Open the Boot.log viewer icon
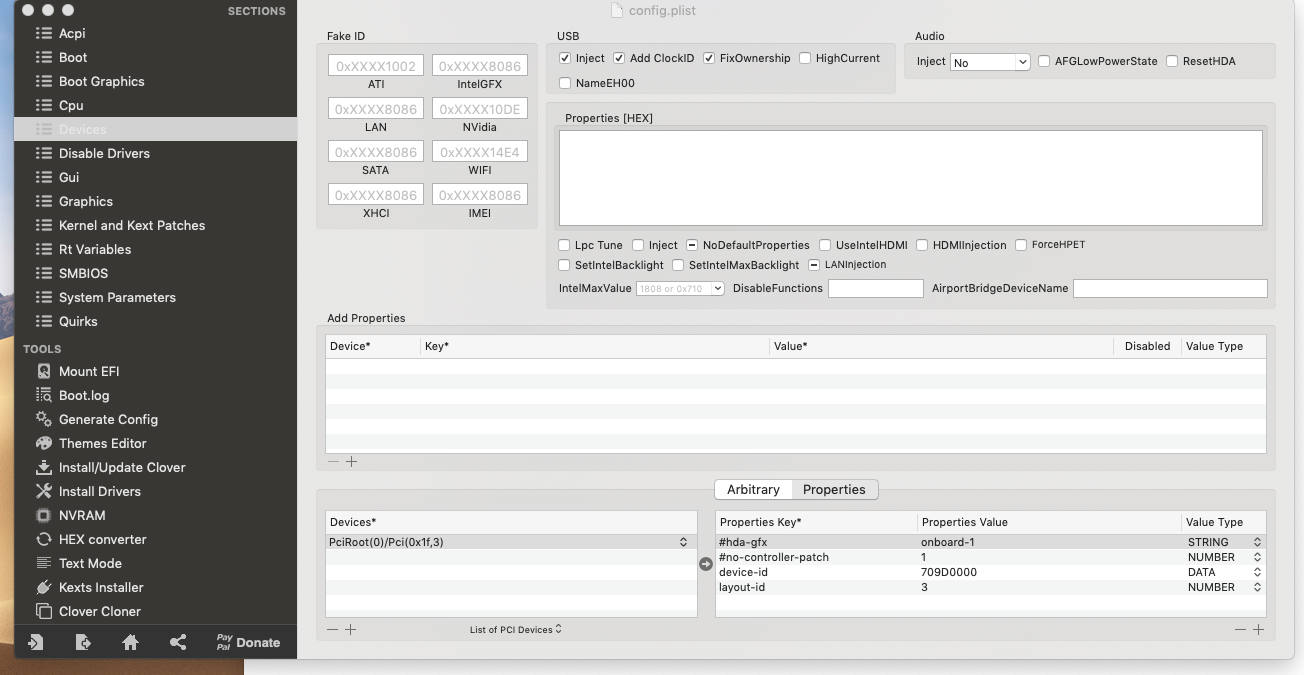The image size is (1304, 675). pos(43,395)
